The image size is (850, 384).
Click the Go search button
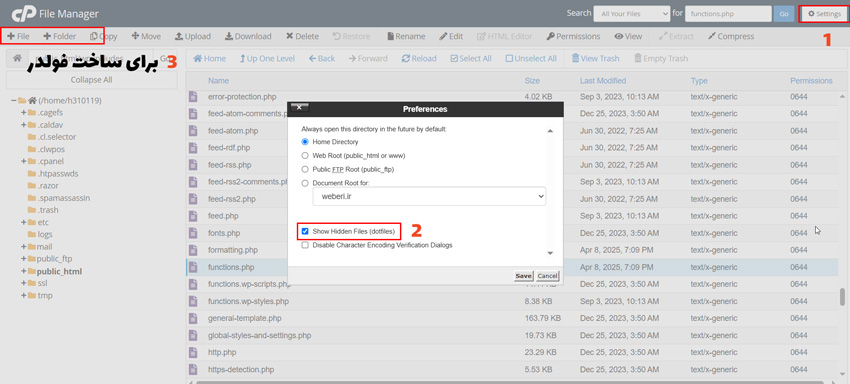(783, 14)
